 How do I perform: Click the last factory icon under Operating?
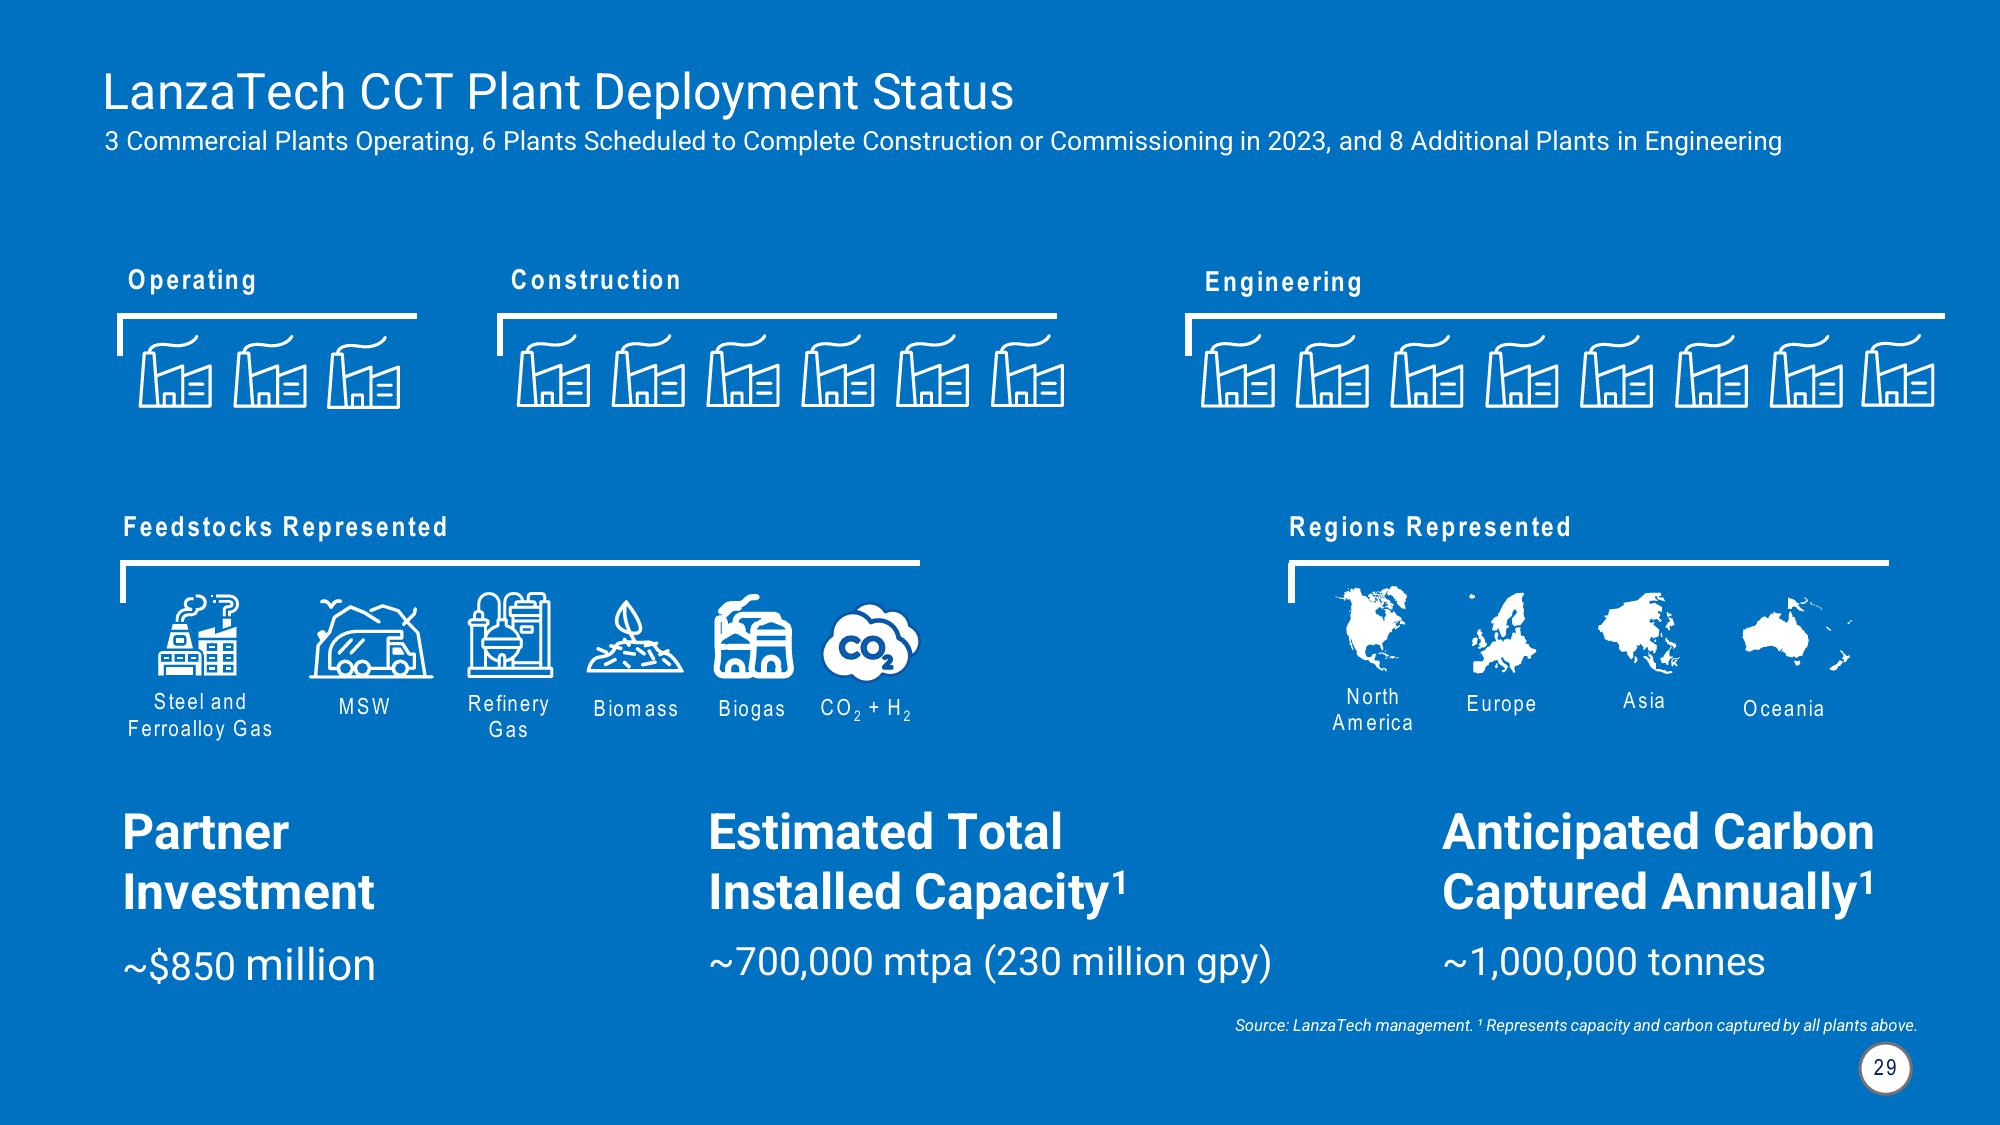pos(364,371)
